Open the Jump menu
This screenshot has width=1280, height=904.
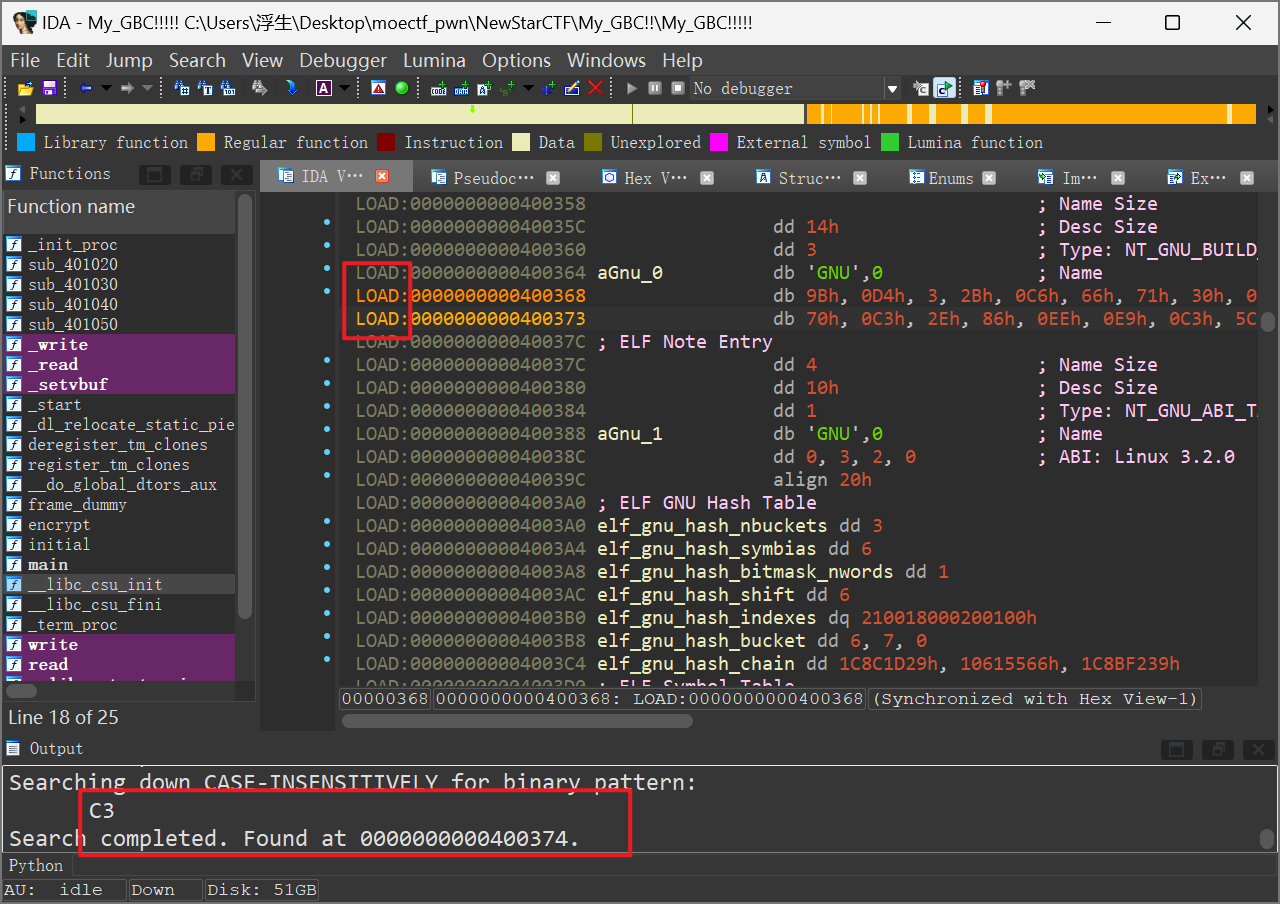(x=129, y=60)
